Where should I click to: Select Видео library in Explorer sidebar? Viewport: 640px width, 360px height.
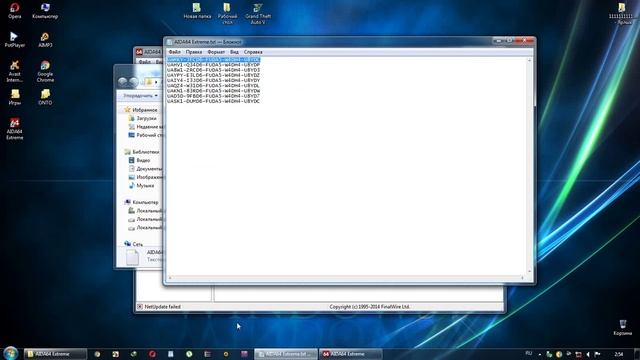pyautogui.click(x=139, y=160)
